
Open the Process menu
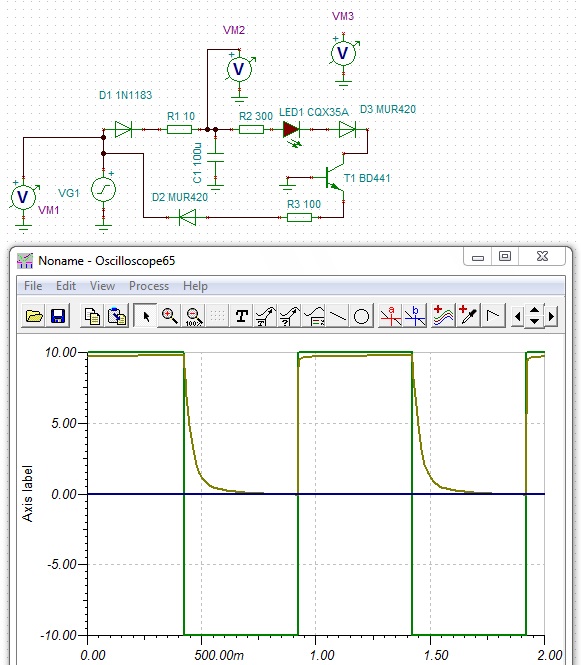(149, 286)
